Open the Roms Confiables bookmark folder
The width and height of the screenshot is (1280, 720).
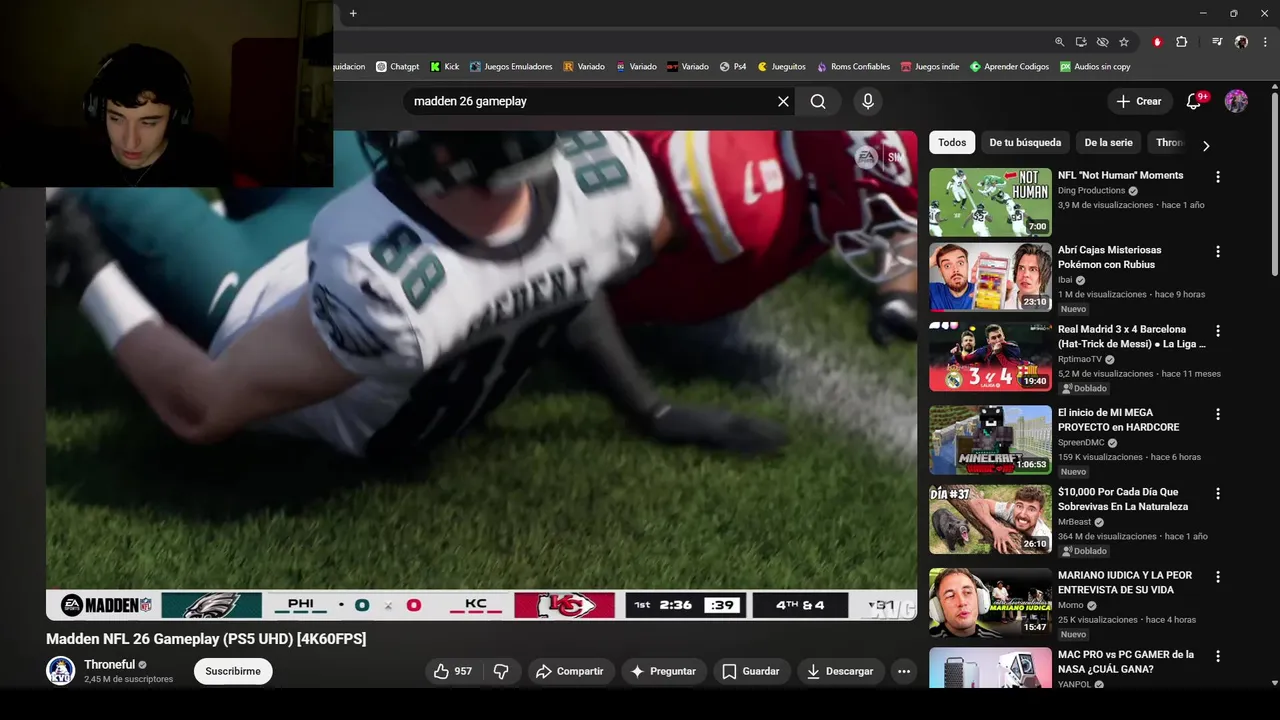853,67
